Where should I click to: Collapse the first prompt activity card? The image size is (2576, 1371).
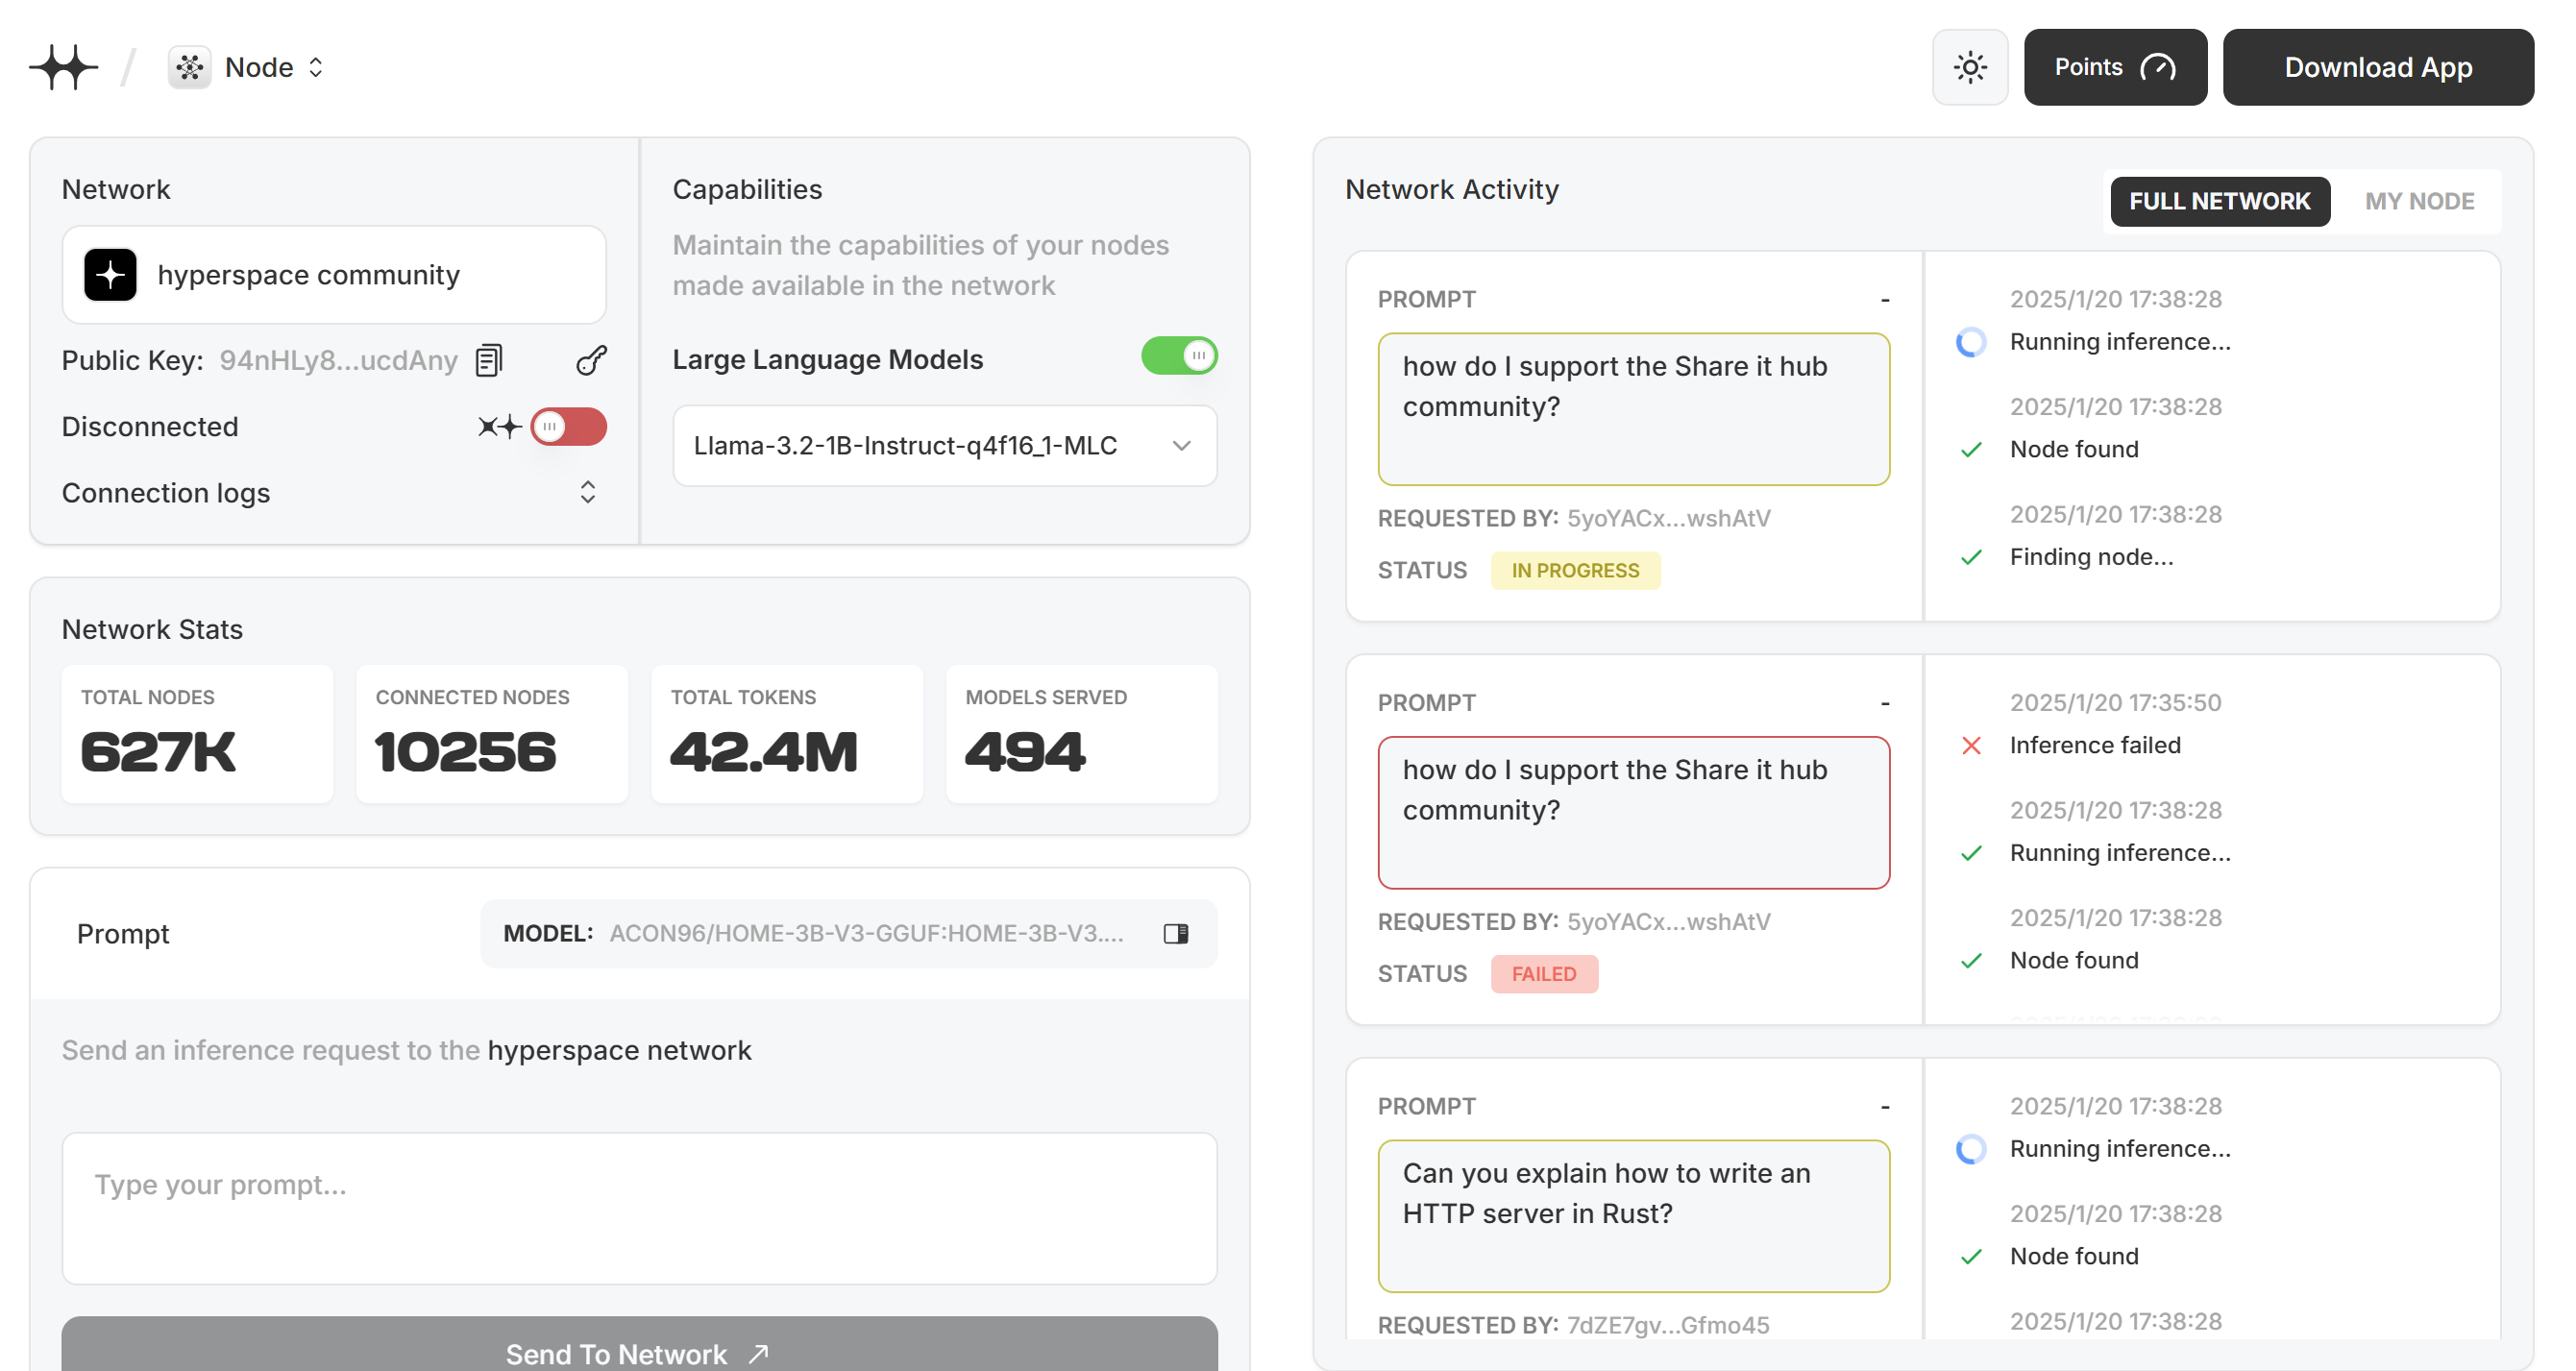pyautogui.click(x=1884, y=299)
